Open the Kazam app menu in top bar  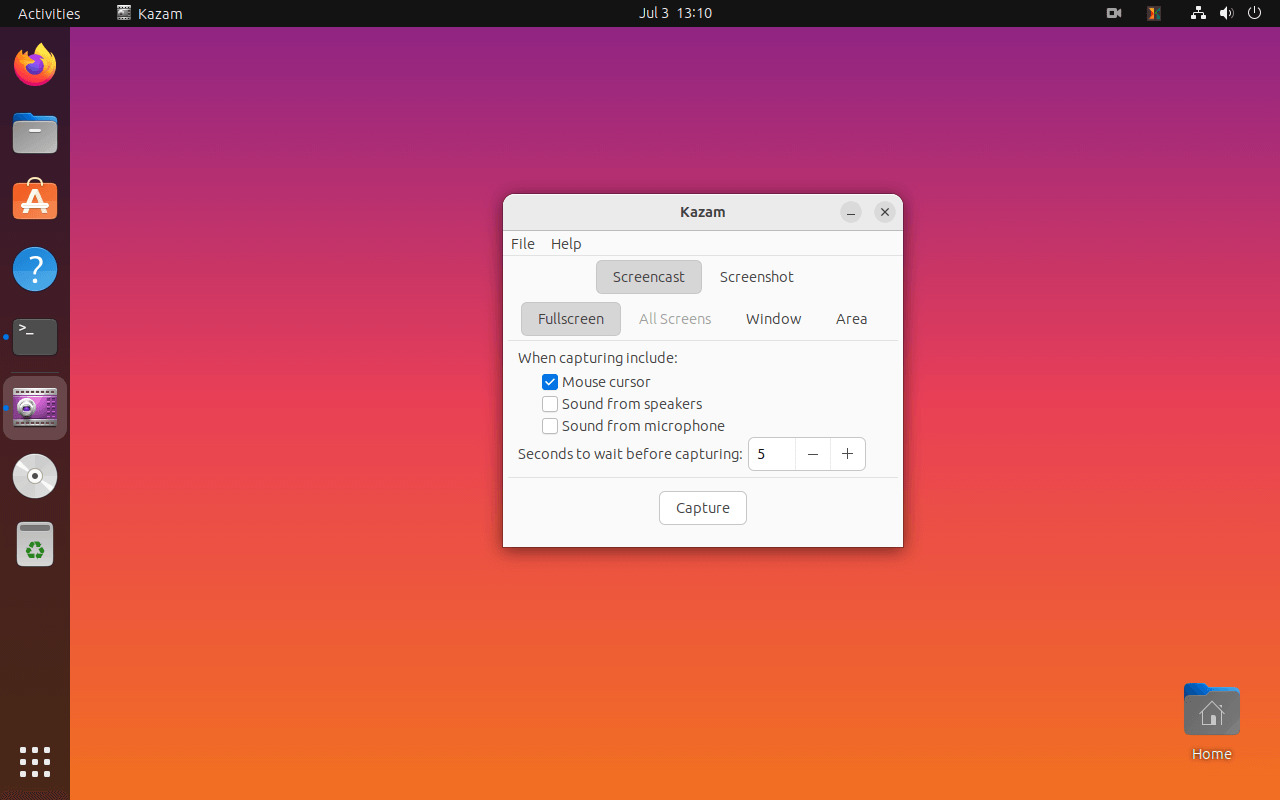[x=150, y=13]
